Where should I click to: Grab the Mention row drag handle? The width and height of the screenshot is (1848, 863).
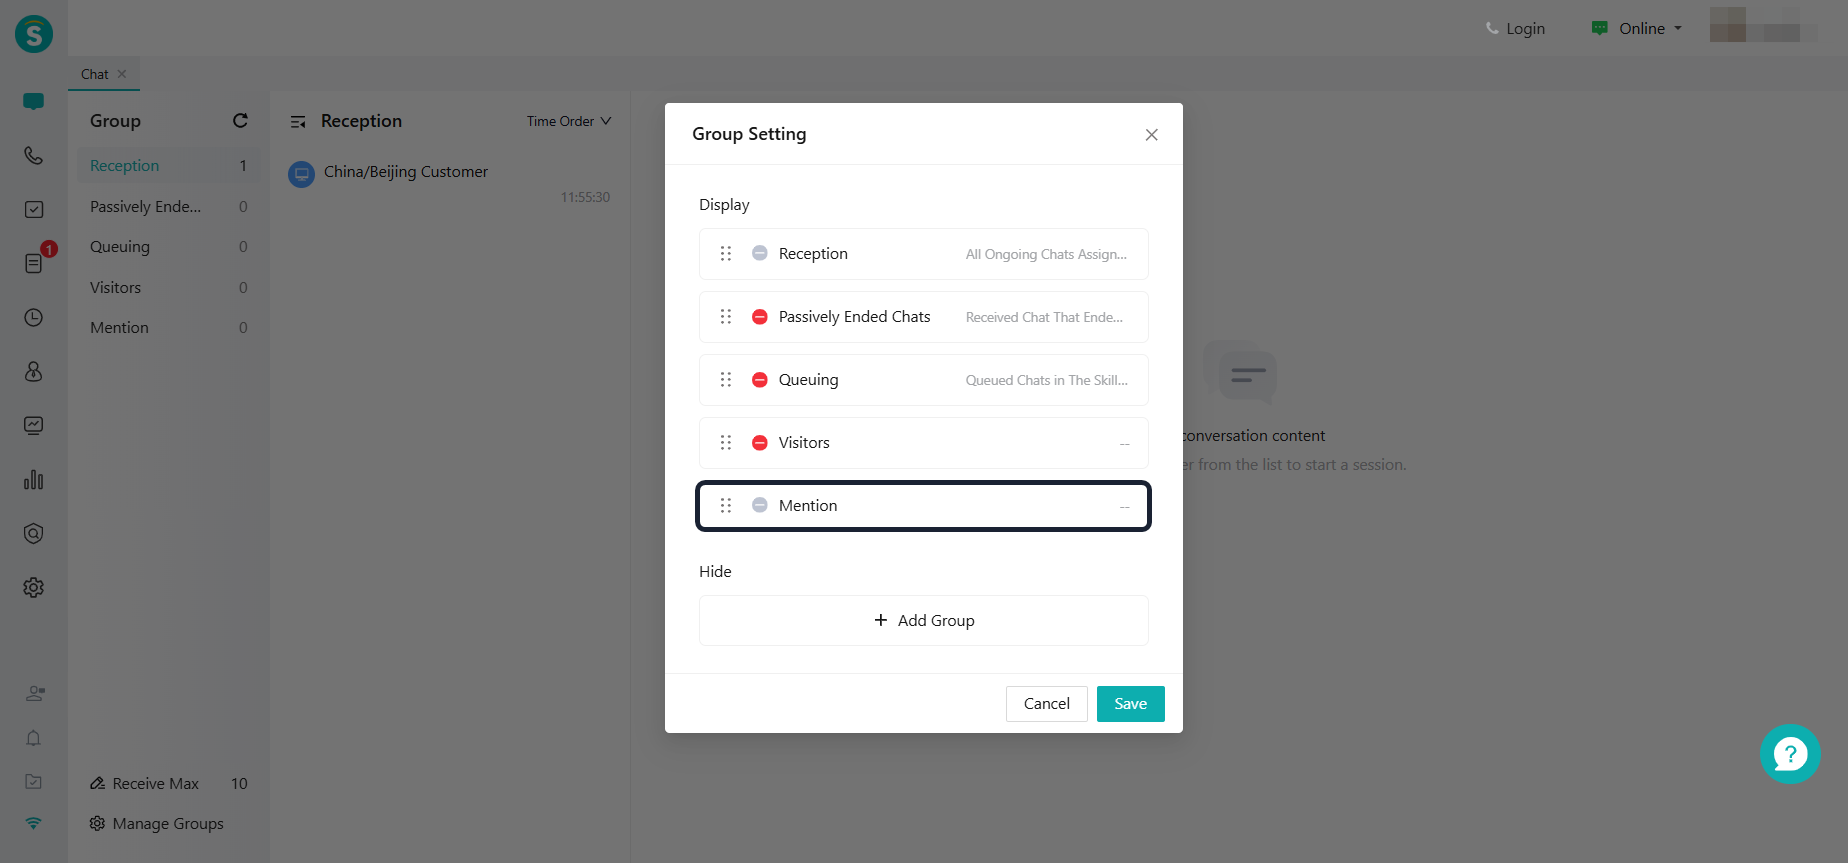(x=726, y=506)
